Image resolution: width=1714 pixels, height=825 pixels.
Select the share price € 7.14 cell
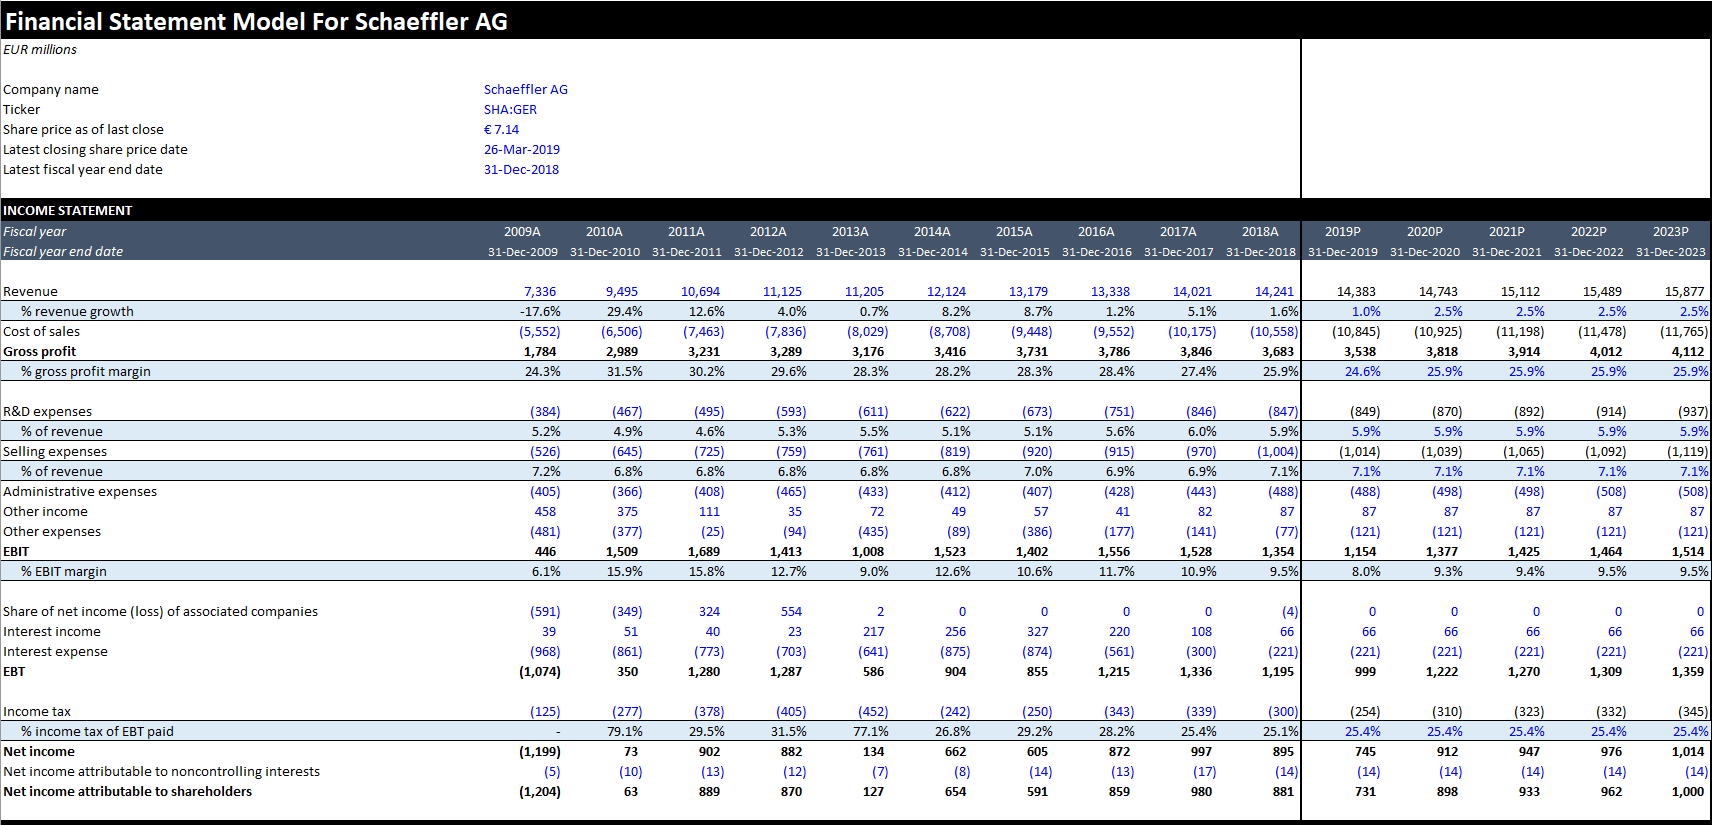pyautogui.click(x=501, y=130)
